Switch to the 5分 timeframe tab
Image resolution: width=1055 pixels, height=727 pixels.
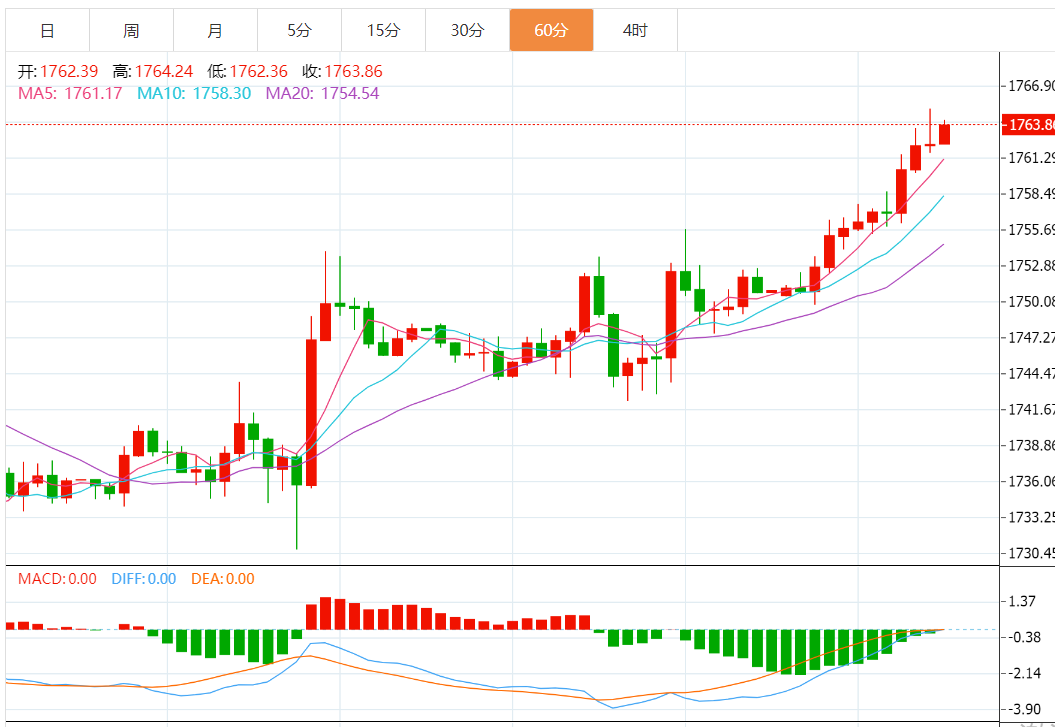pyautogui.click(x=299, y=30)
